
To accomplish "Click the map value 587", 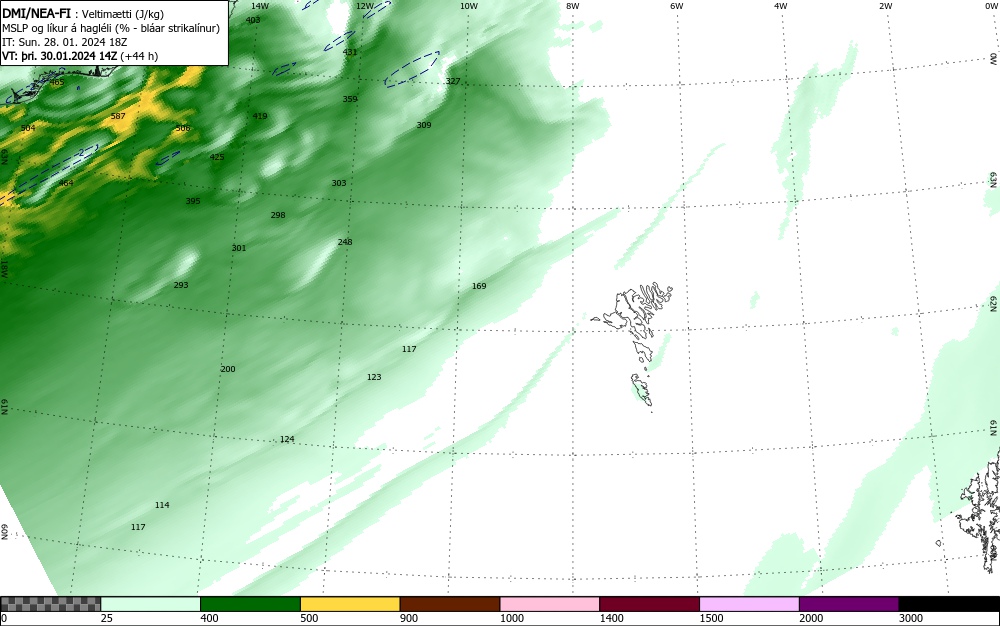I will pyautogui.click(x=118, y=116).
